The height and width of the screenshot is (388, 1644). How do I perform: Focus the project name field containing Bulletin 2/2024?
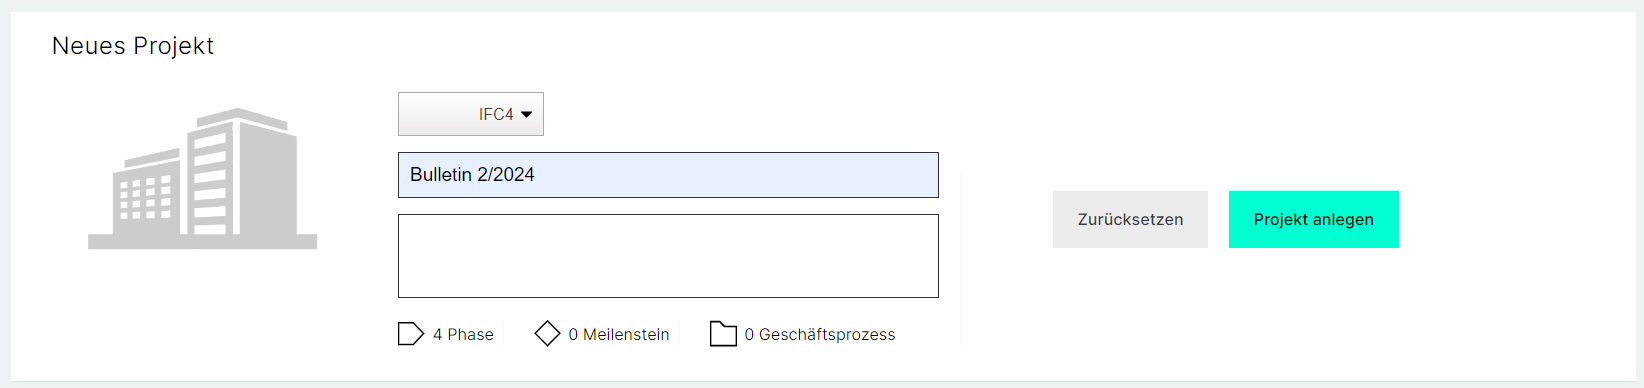coord(668,175)
